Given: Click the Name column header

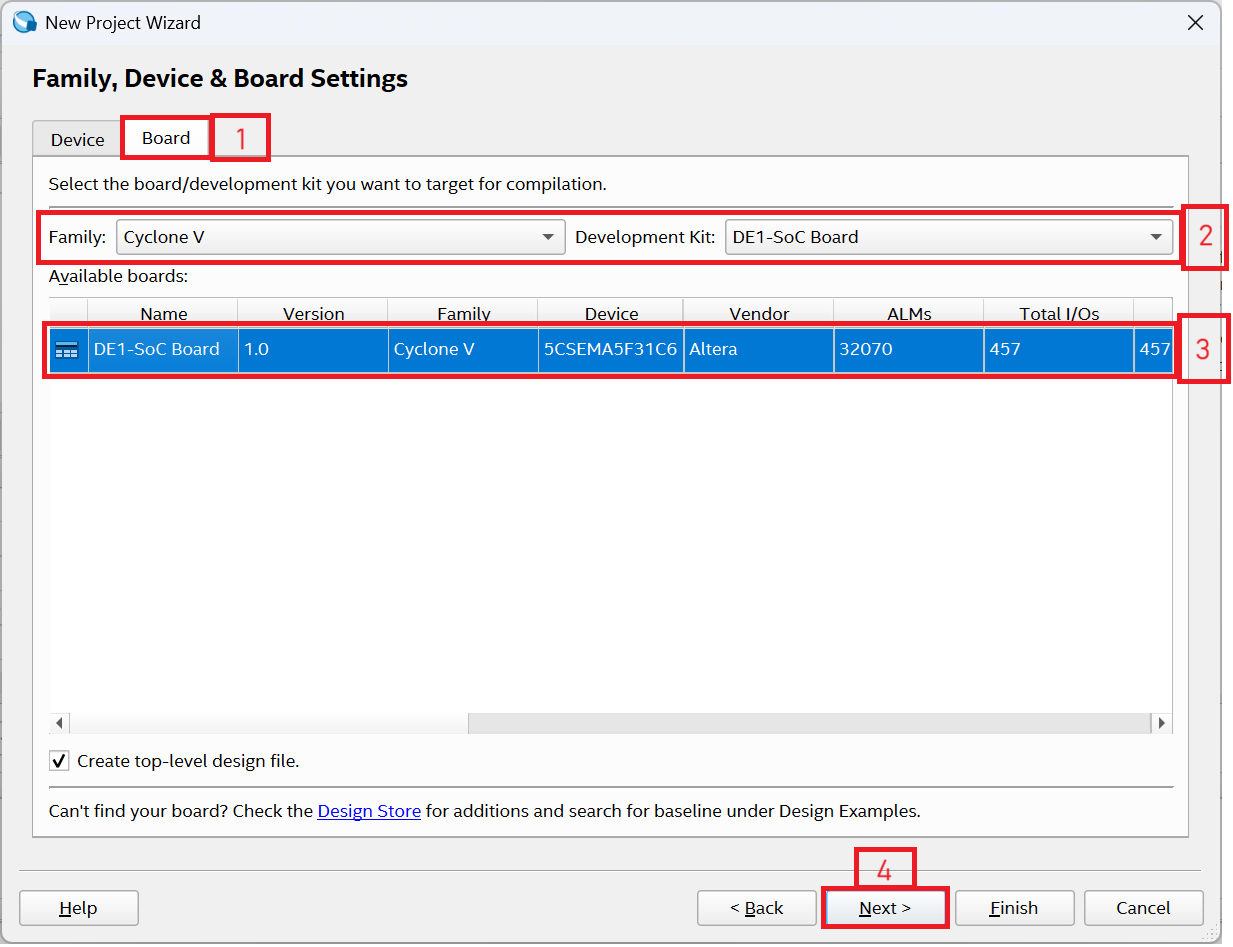Looking at the screenshot, I should tap(163, 313).
